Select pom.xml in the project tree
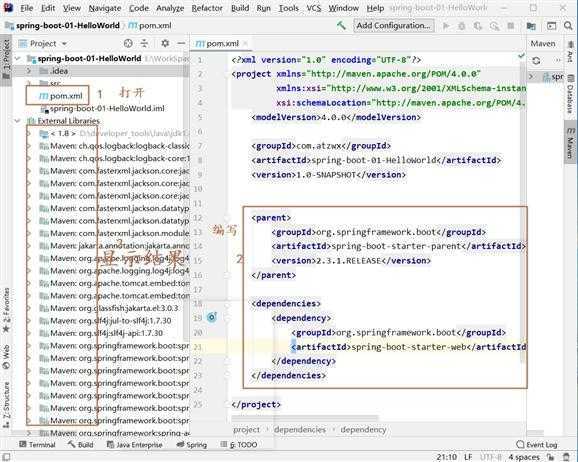This screenshot has height=462, width=578. pos(61,96)
